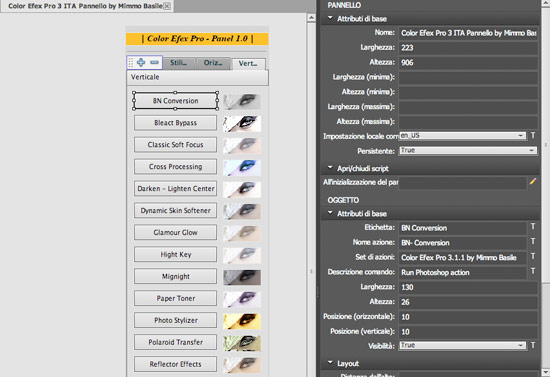Click the Cross Processing button
Image resolution: width=550 pixels, height=377 pixels.
tap(175, 167)
